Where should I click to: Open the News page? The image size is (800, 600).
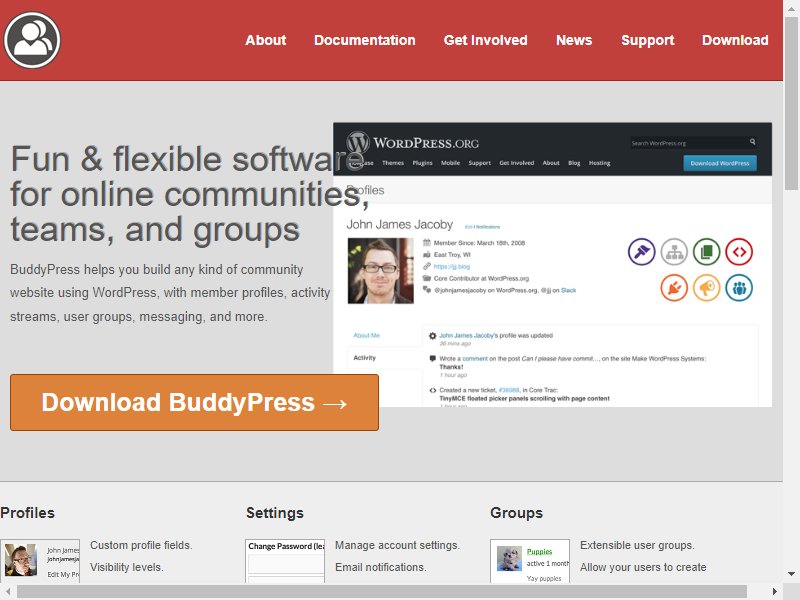click(x=574, y=40)
